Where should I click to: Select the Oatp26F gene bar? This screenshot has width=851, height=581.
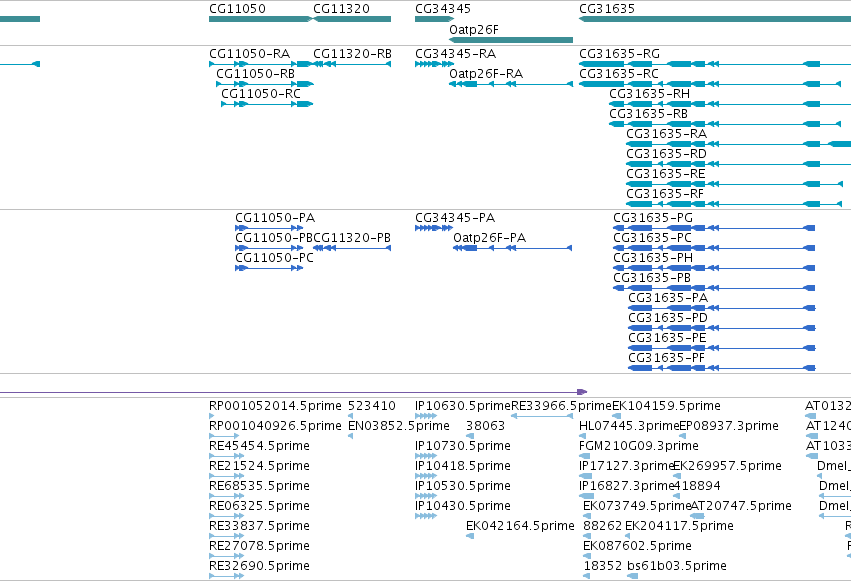tap(511, 40)
